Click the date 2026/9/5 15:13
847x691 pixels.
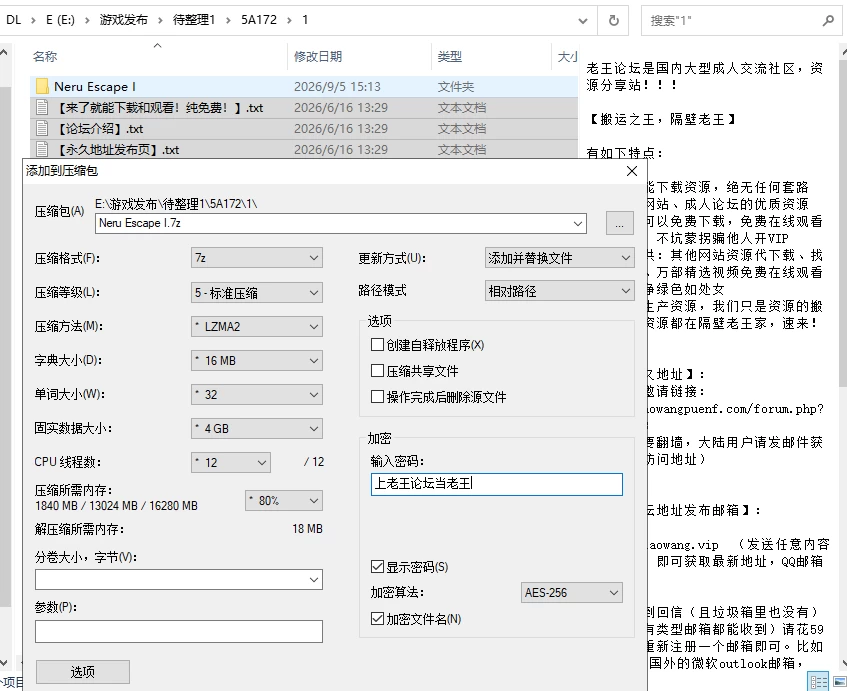(337, 86)
